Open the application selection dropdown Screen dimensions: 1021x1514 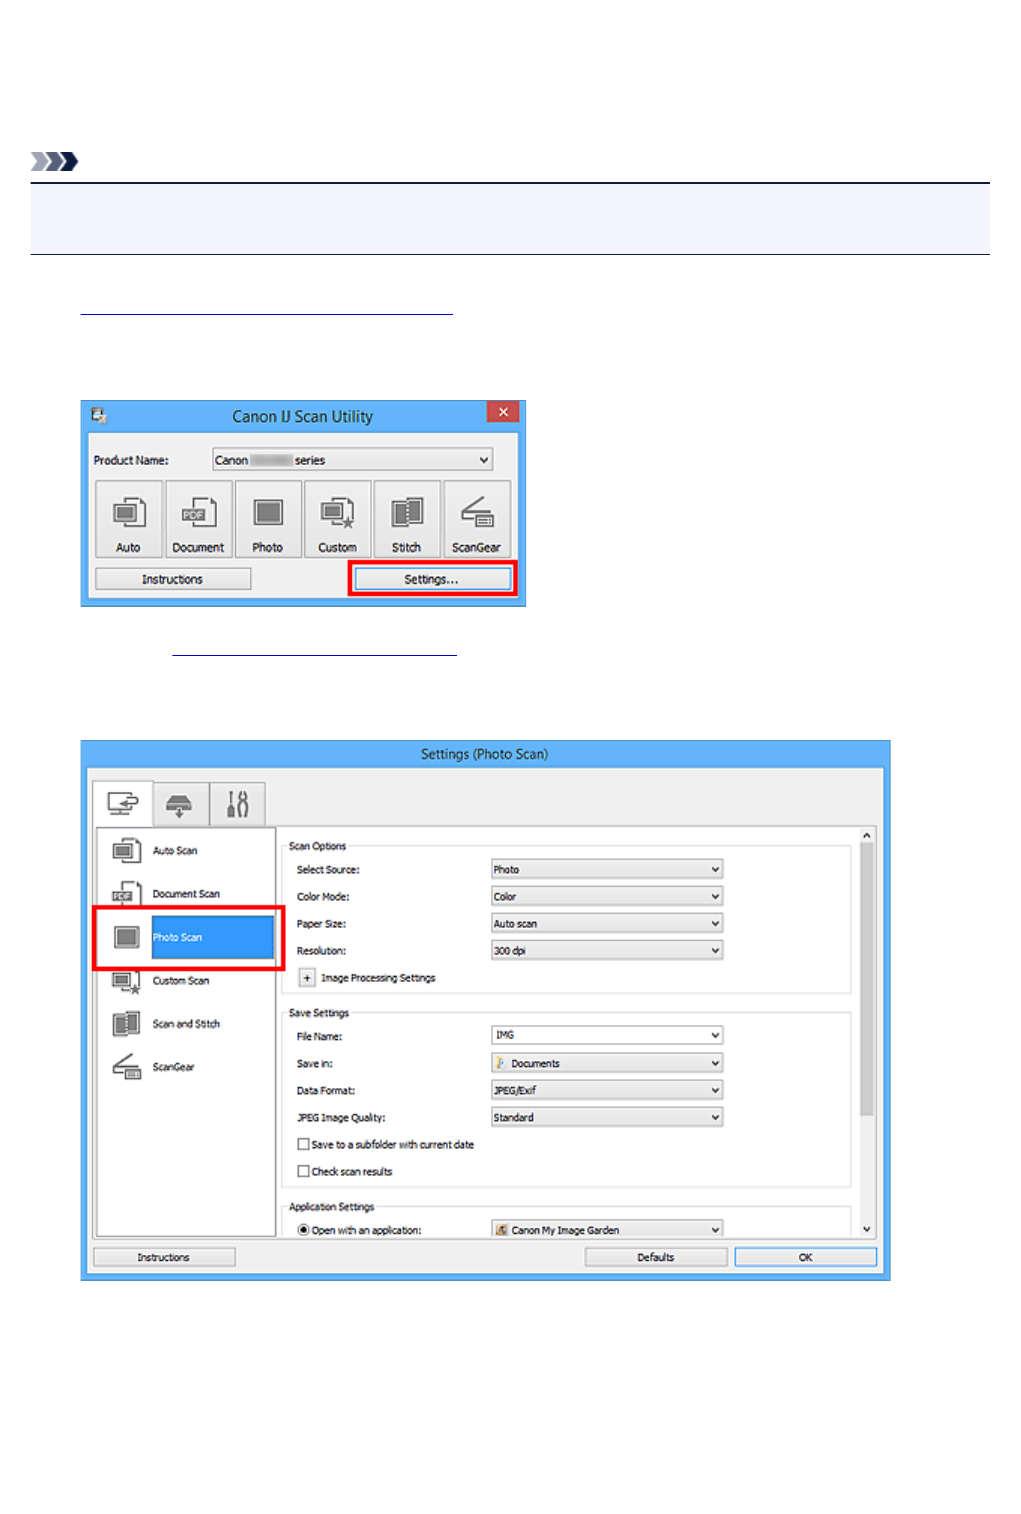point(607,1230)
